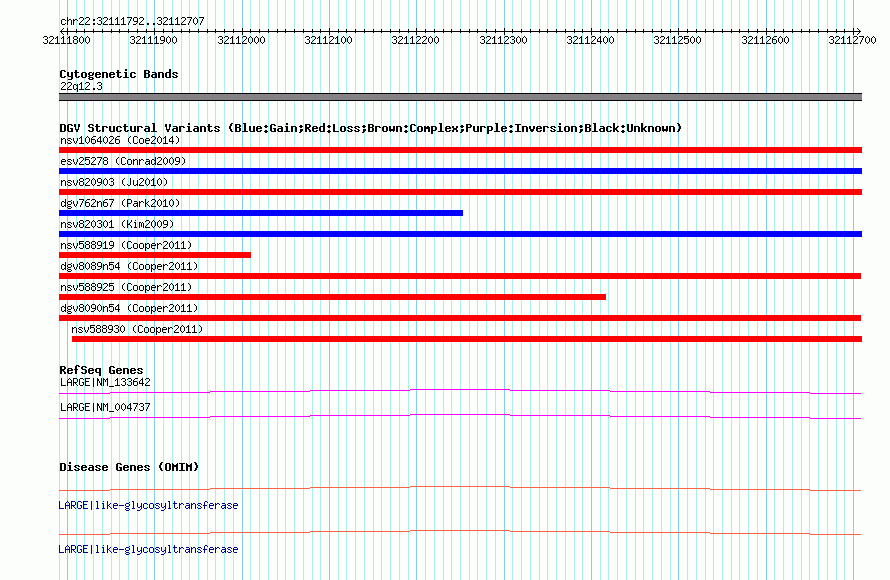Click the red bar for nsv588925
Screen dimensions: 890x580
[333, 297]
